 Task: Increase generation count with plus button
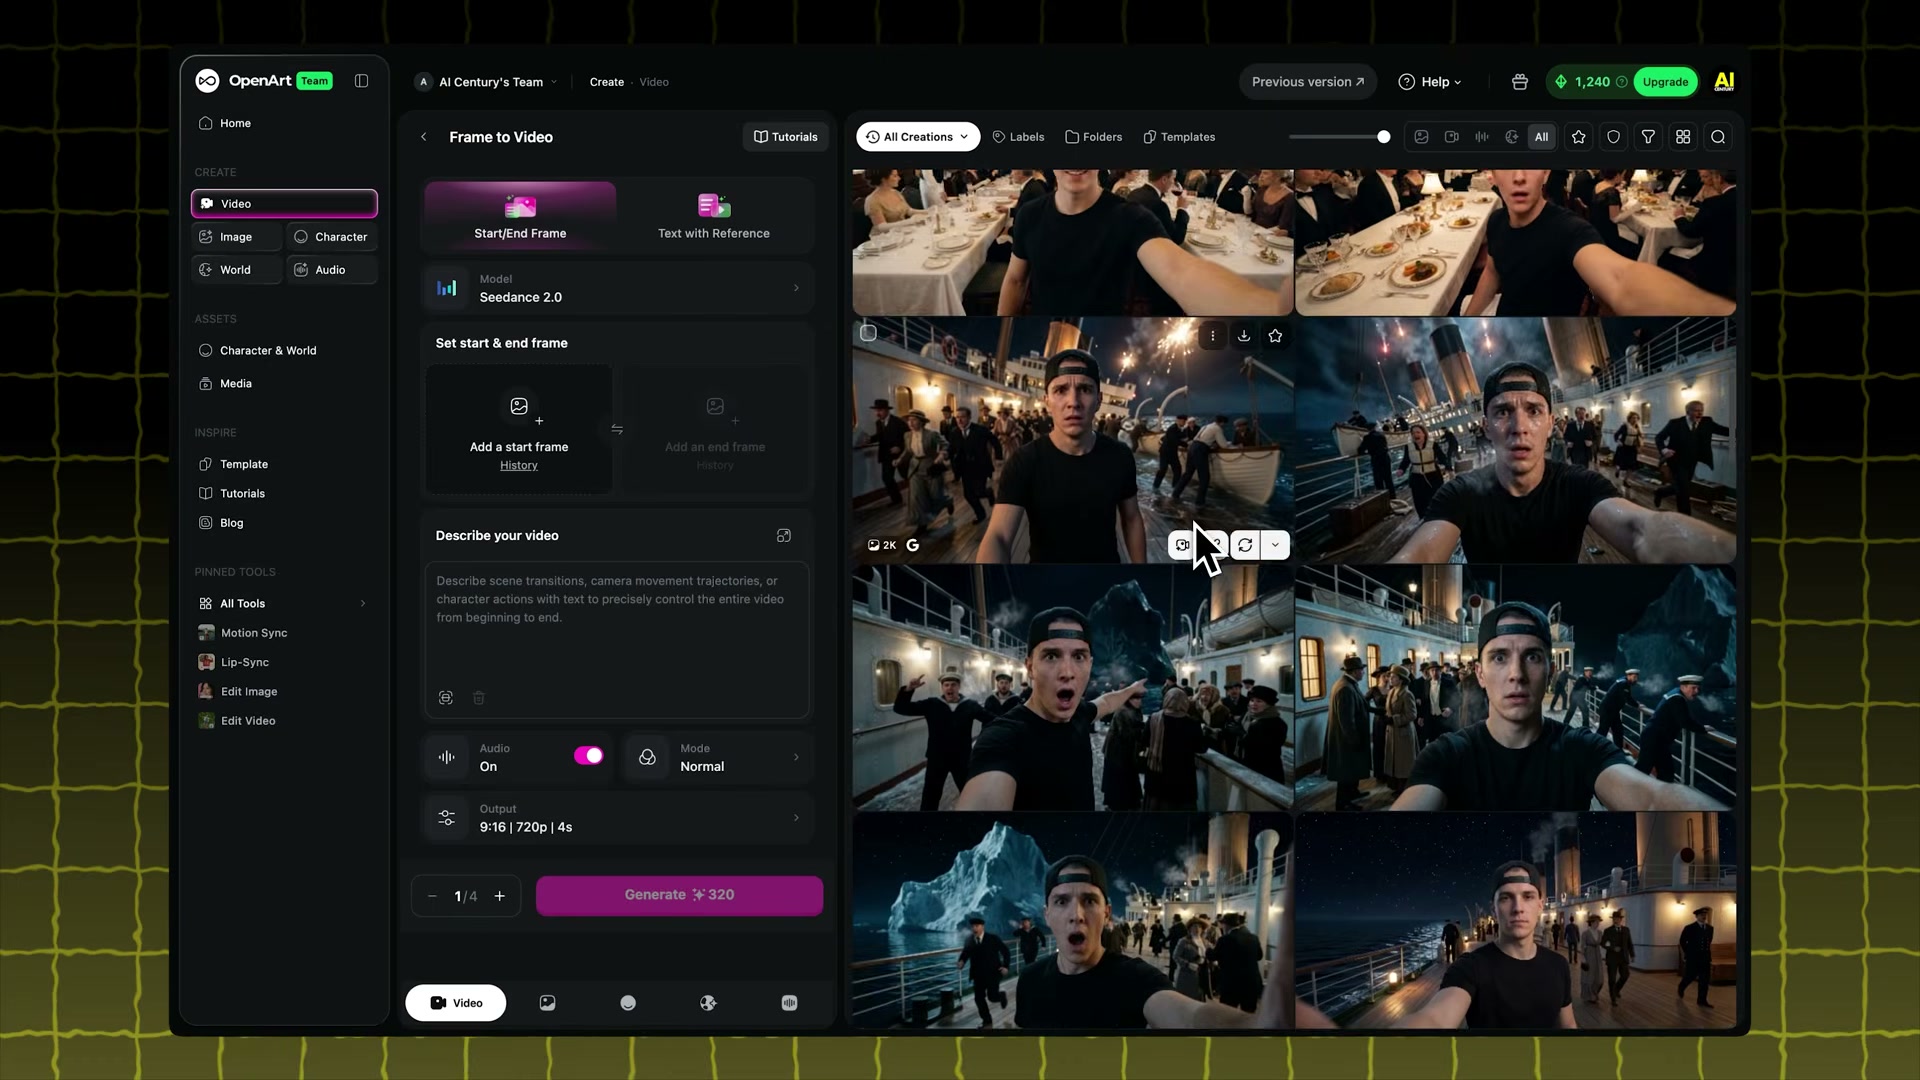click(x=500, y=896)
